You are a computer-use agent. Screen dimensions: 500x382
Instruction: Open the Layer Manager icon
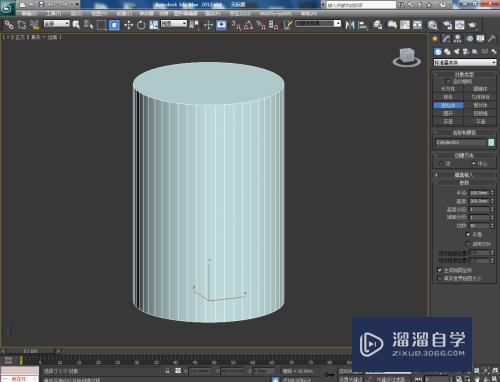tap(377, 25)
